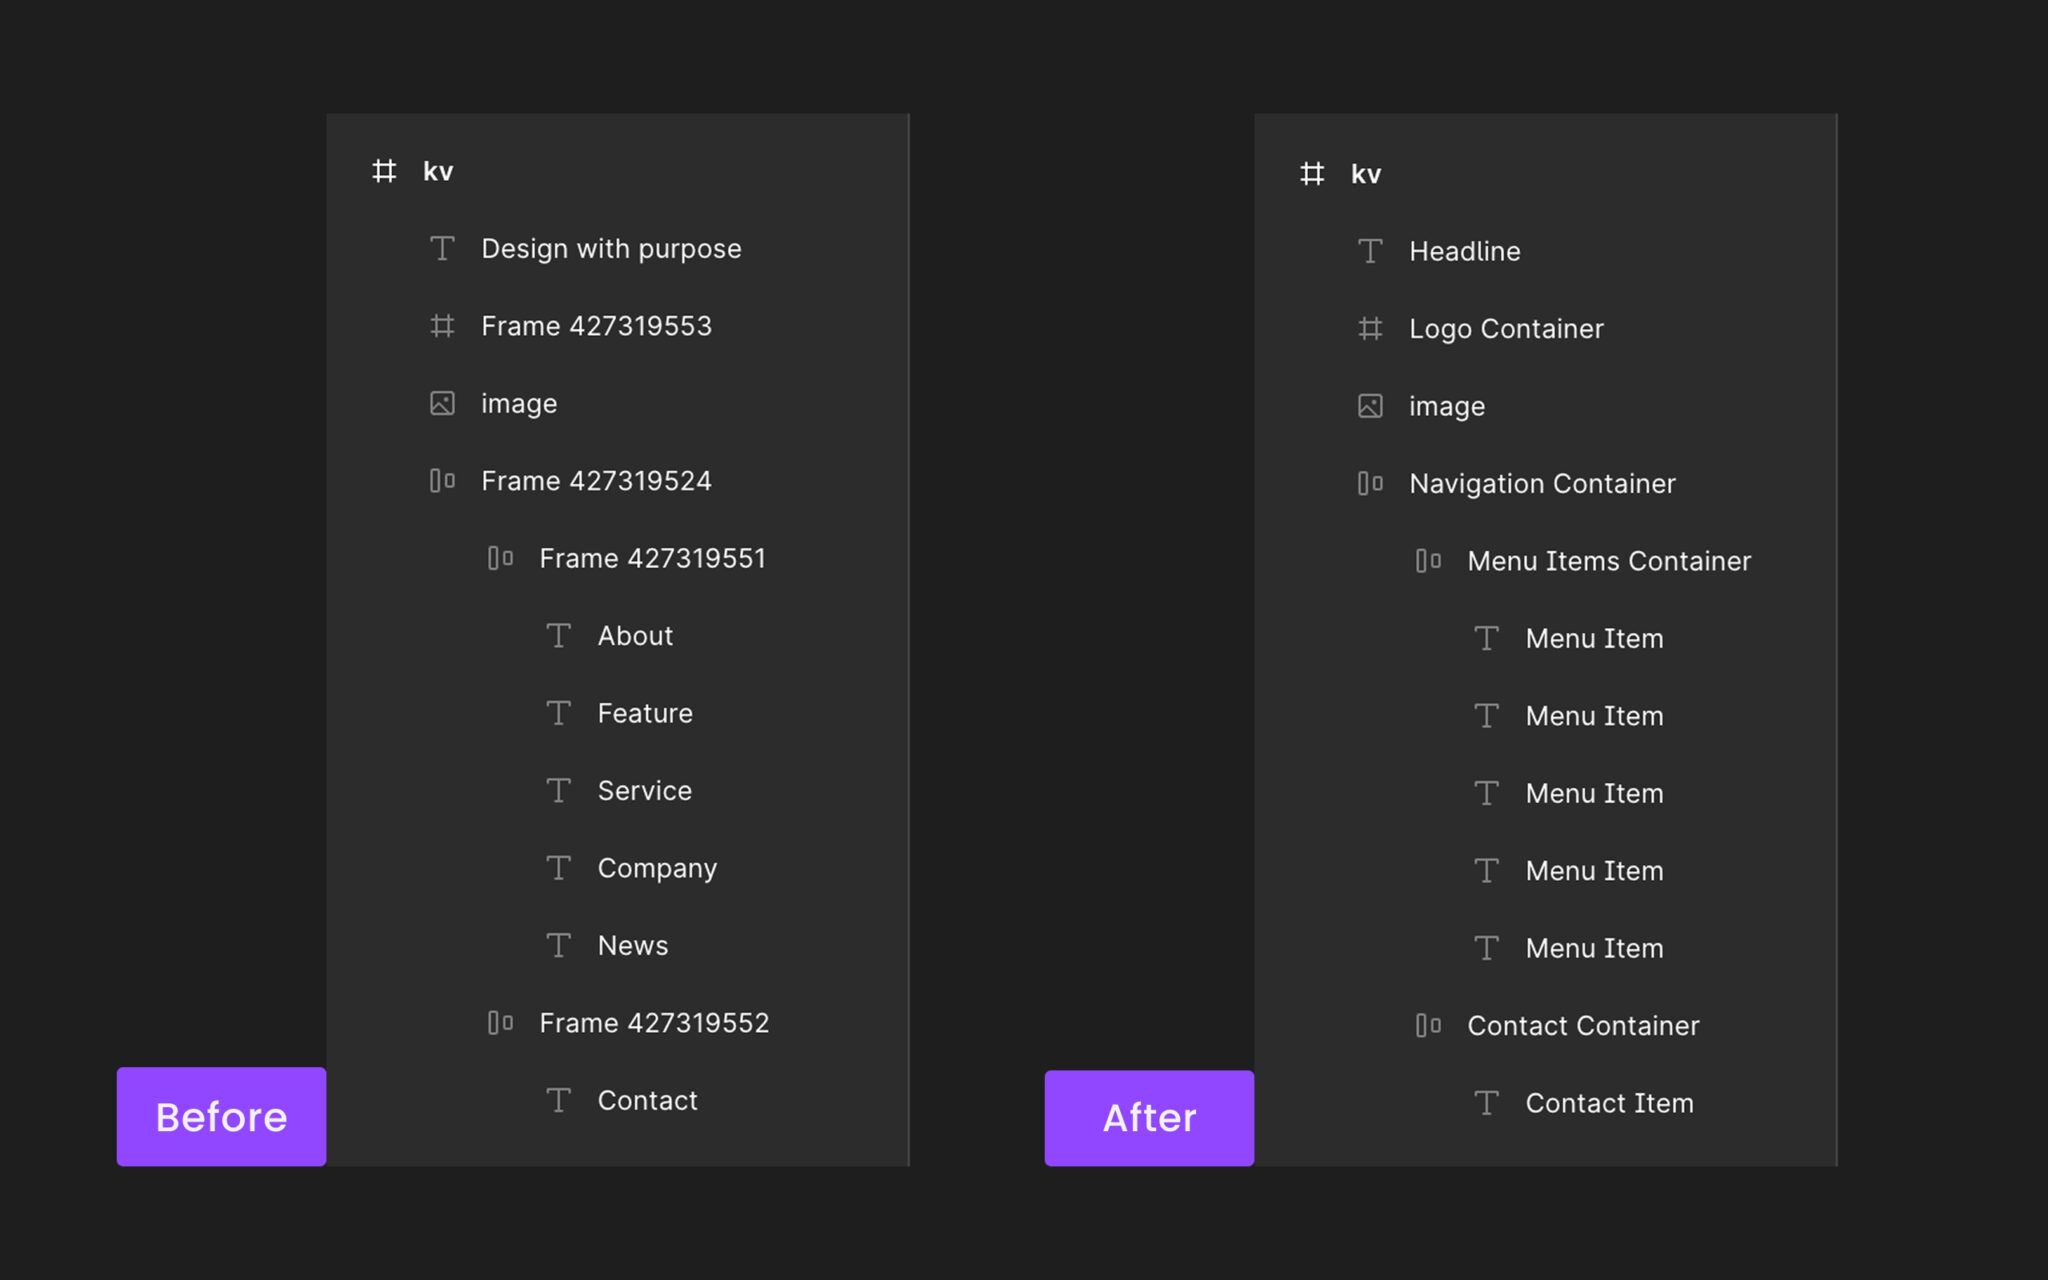Click the purple After button
The image size is (2048, 1280).
coord(1149,1118)
